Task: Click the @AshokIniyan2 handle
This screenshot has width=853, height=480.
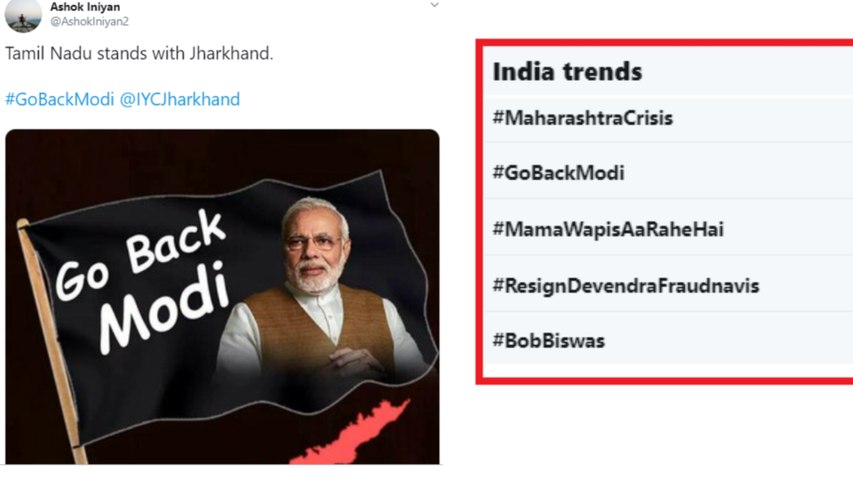Action: pyautogui.click(x=89, y=21)
